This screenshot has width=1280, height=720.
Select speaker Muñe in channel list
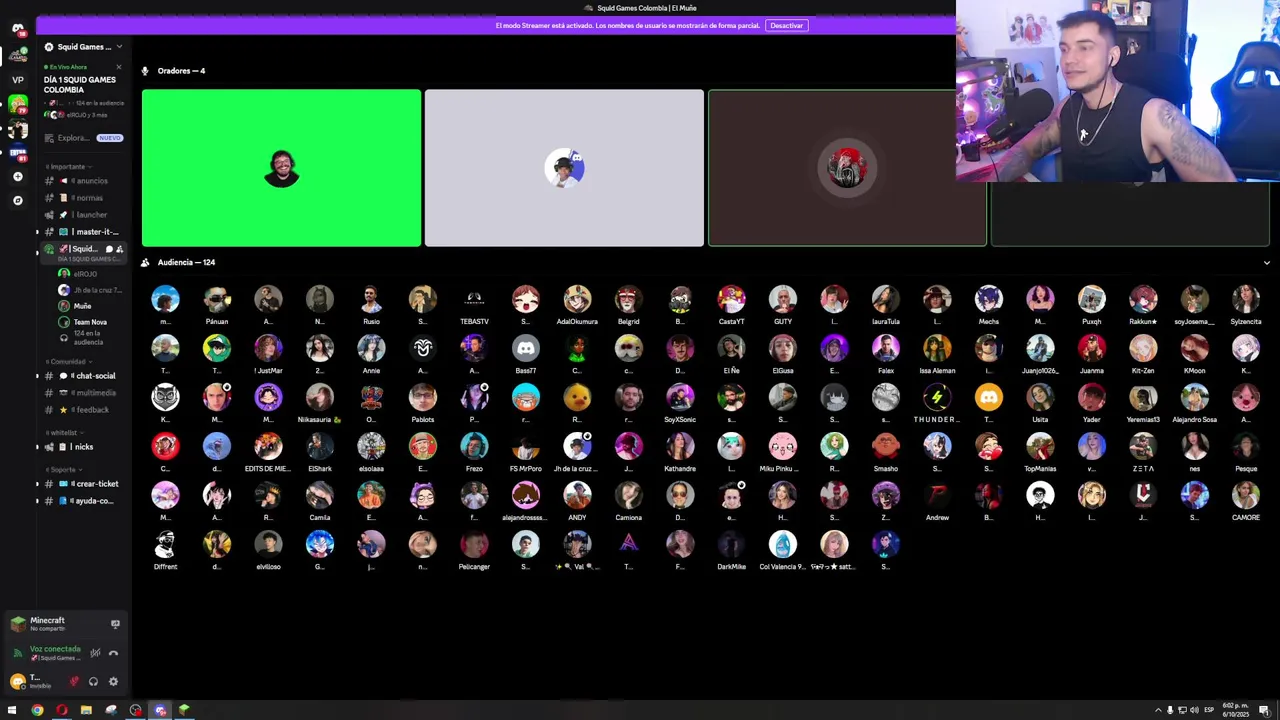[x=90, y=306]
